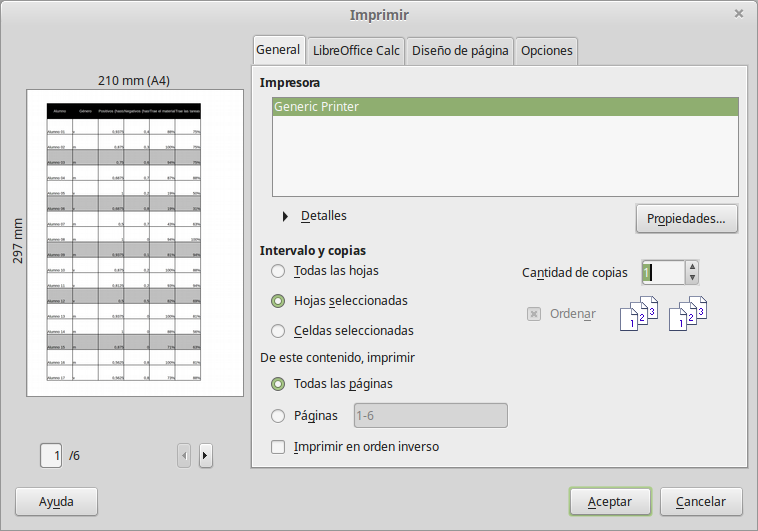
Task: Decrease the number of copies with down arrow
Action: [x=692, y=278]
